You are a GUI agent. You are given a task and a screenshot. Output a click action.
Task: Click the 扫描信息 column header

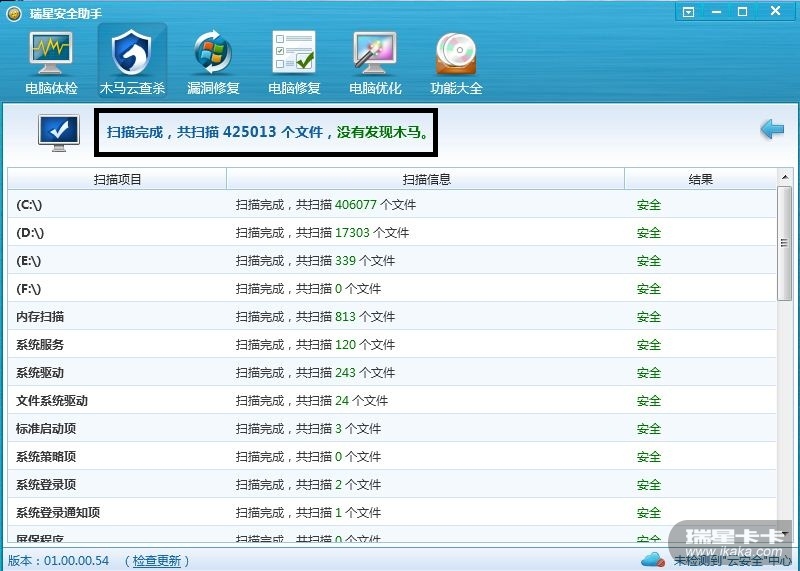click(426, 180)
